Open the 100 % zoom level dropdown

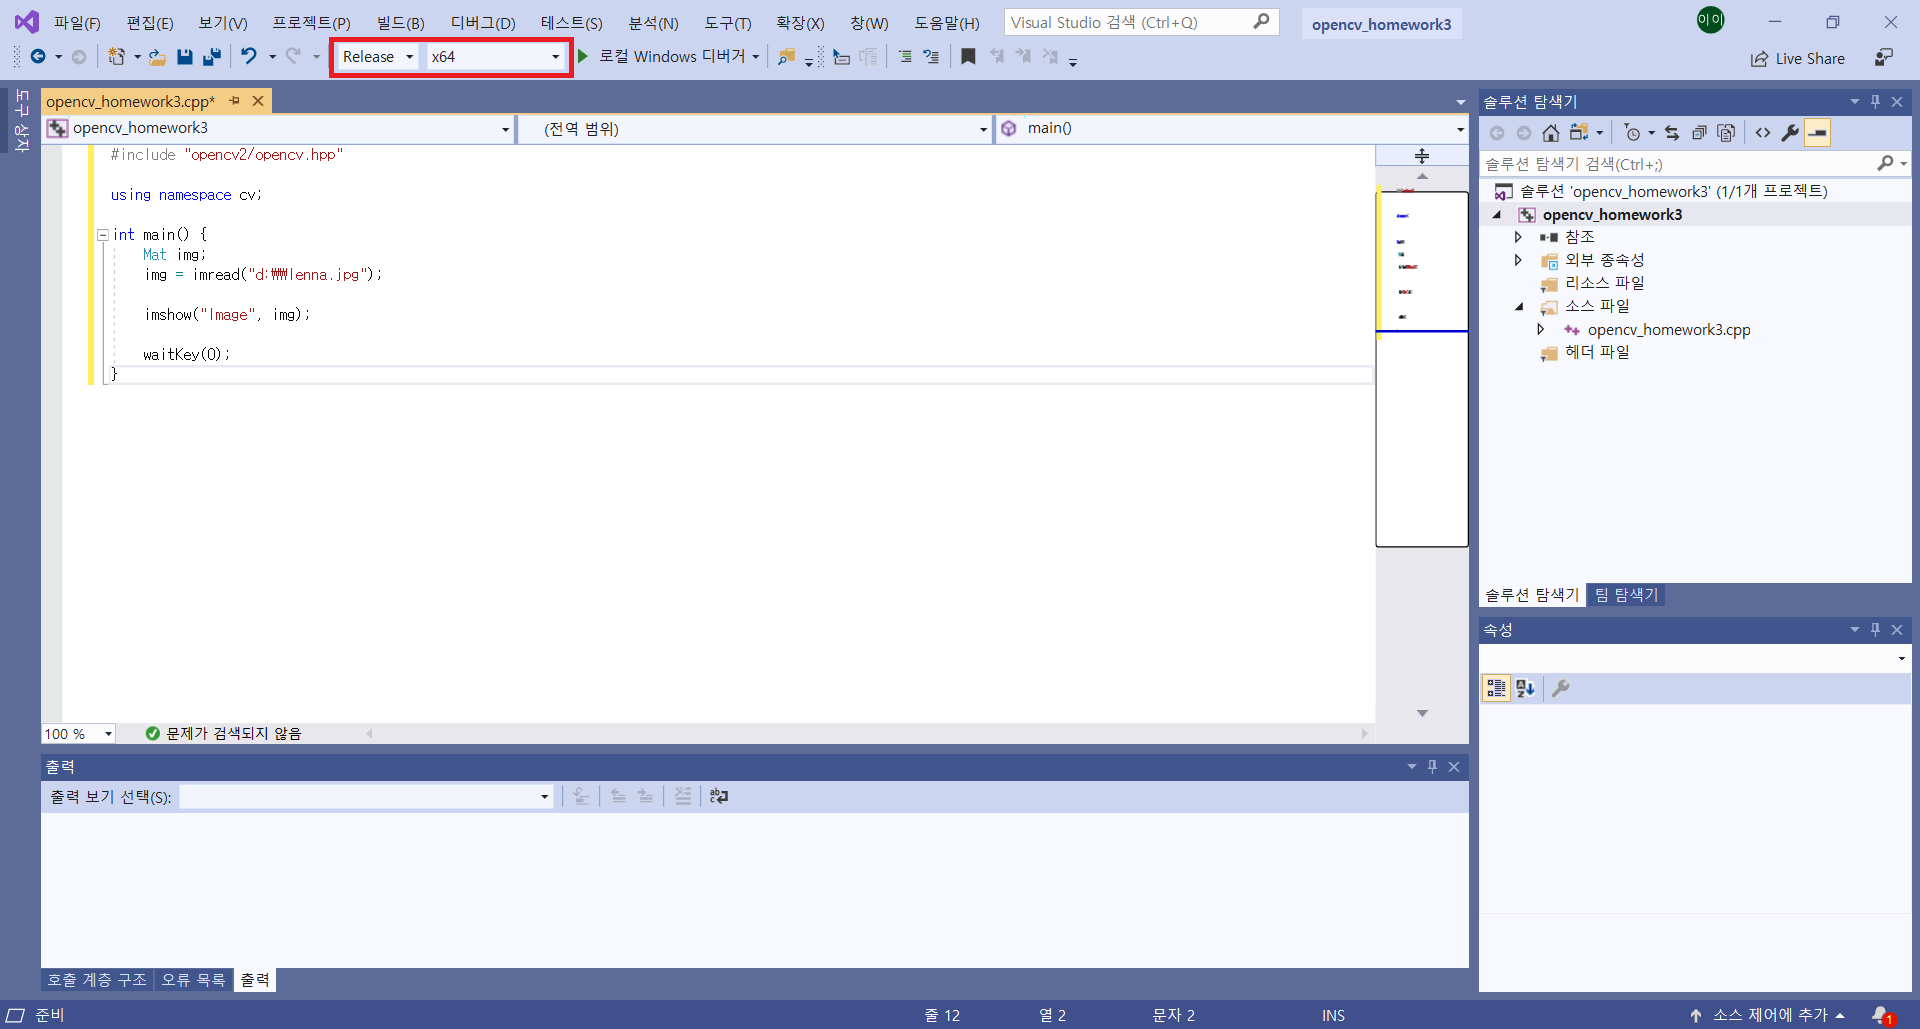click(78, 734)
